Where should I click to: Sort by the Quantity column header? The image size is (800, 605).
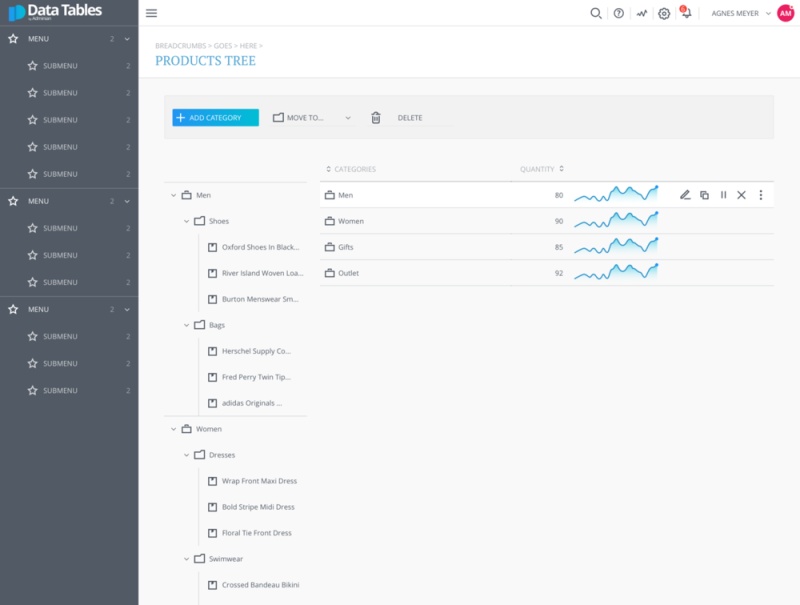pyautogui.click(x=541, y=169)
